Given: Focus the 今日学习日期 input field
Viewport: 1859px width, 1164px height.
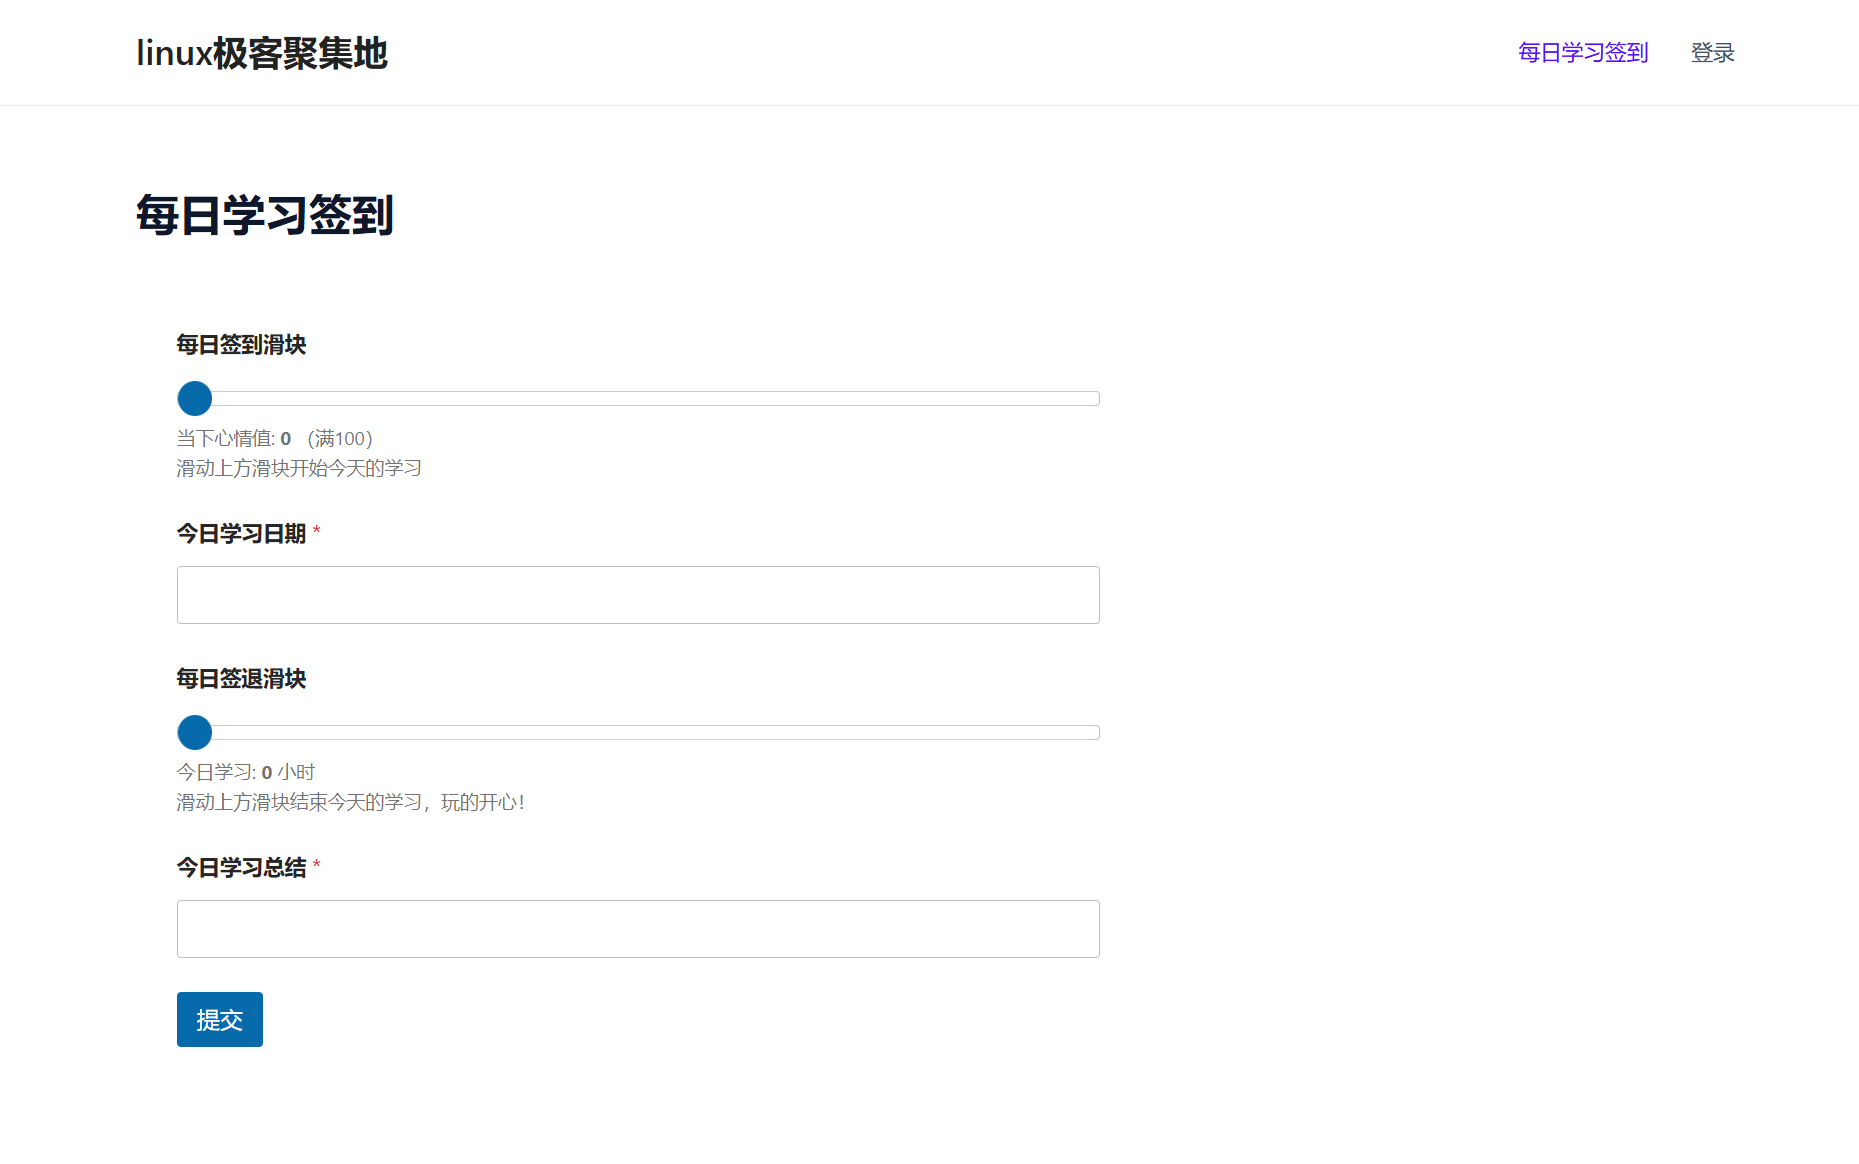Looking at the screenshot, I should tap(638, 595).
